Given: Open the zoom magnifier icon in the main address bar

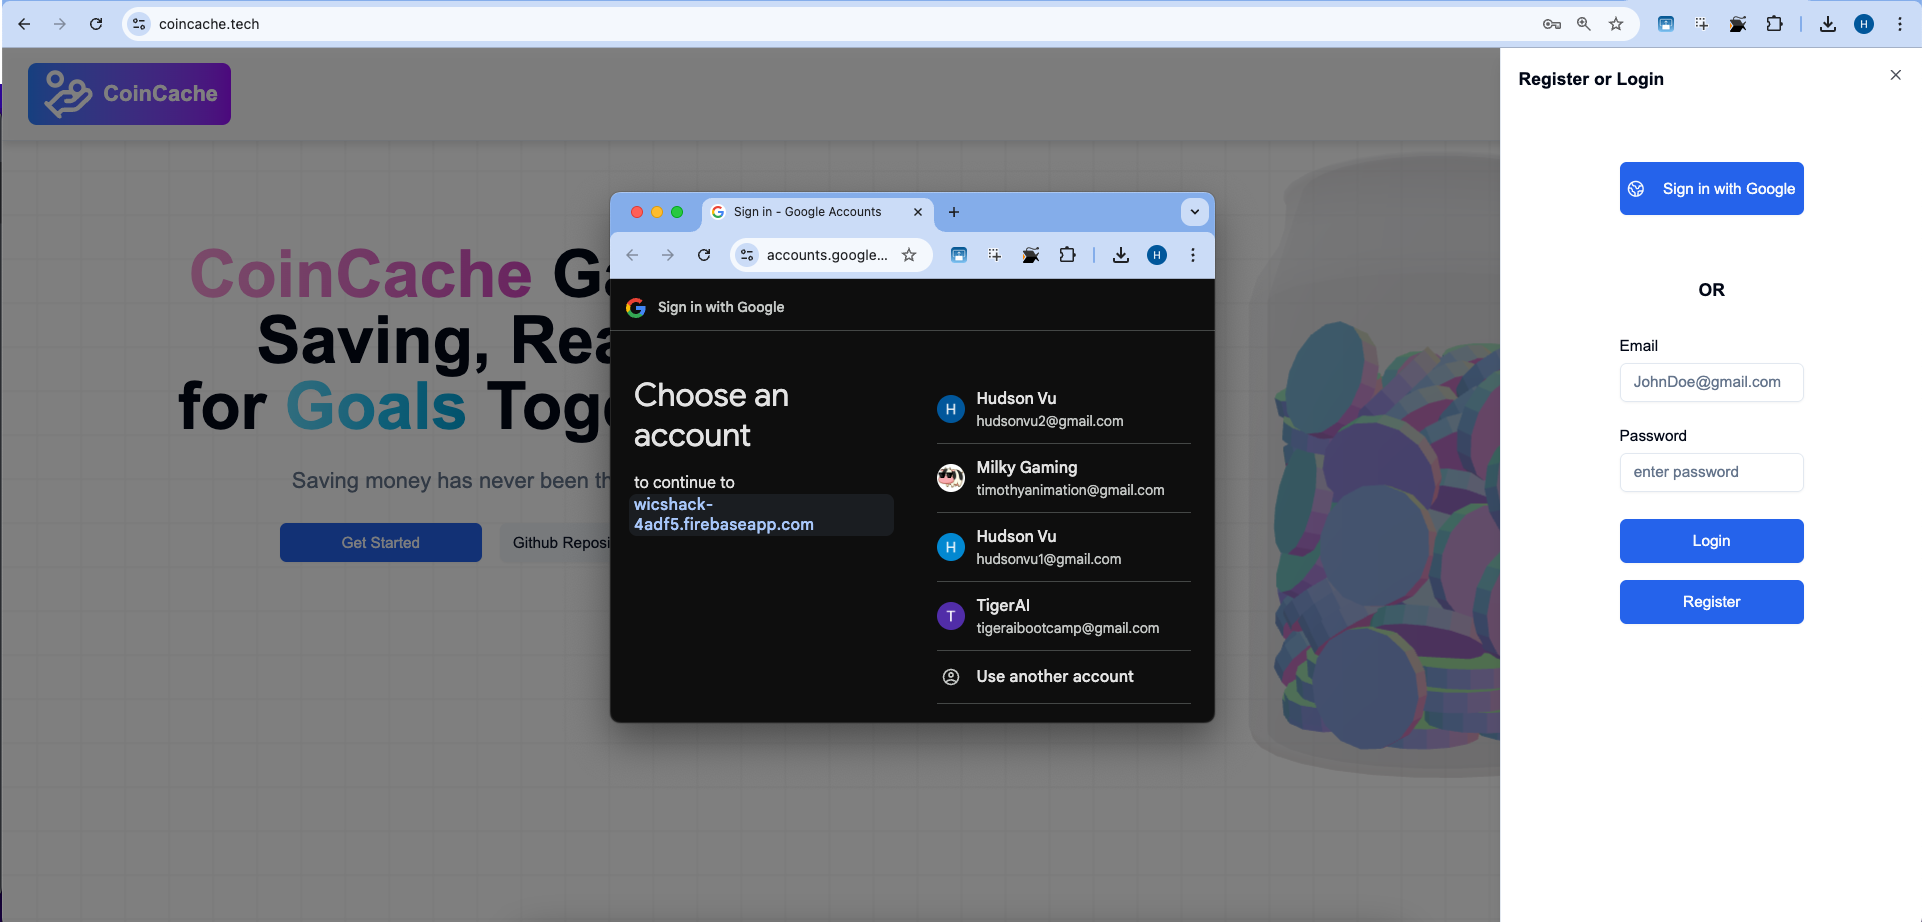Looking at the screenshot, I should tap(1584, 24).
